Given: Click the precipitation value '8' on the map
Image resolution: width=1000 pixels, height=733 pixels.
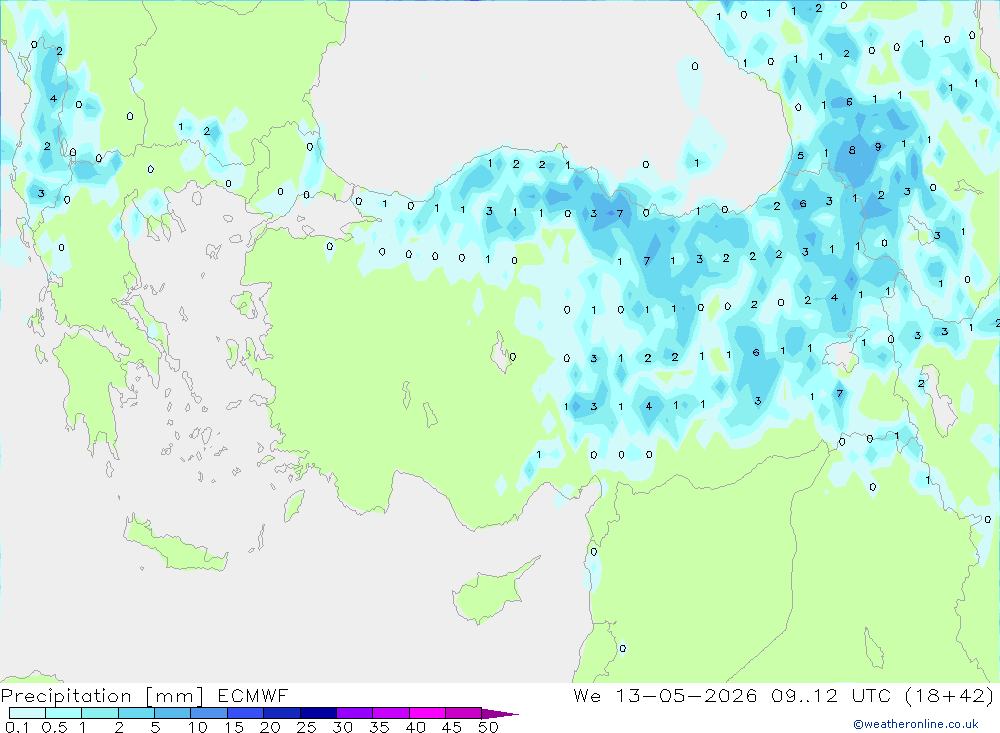Looking at the screenshot, I should pyautogui.click(x=852, y=151).
